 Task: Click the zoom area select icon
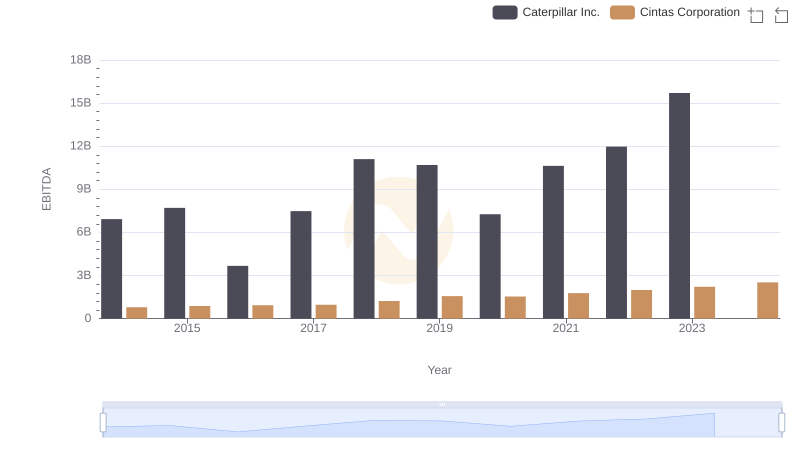(756, 15)
